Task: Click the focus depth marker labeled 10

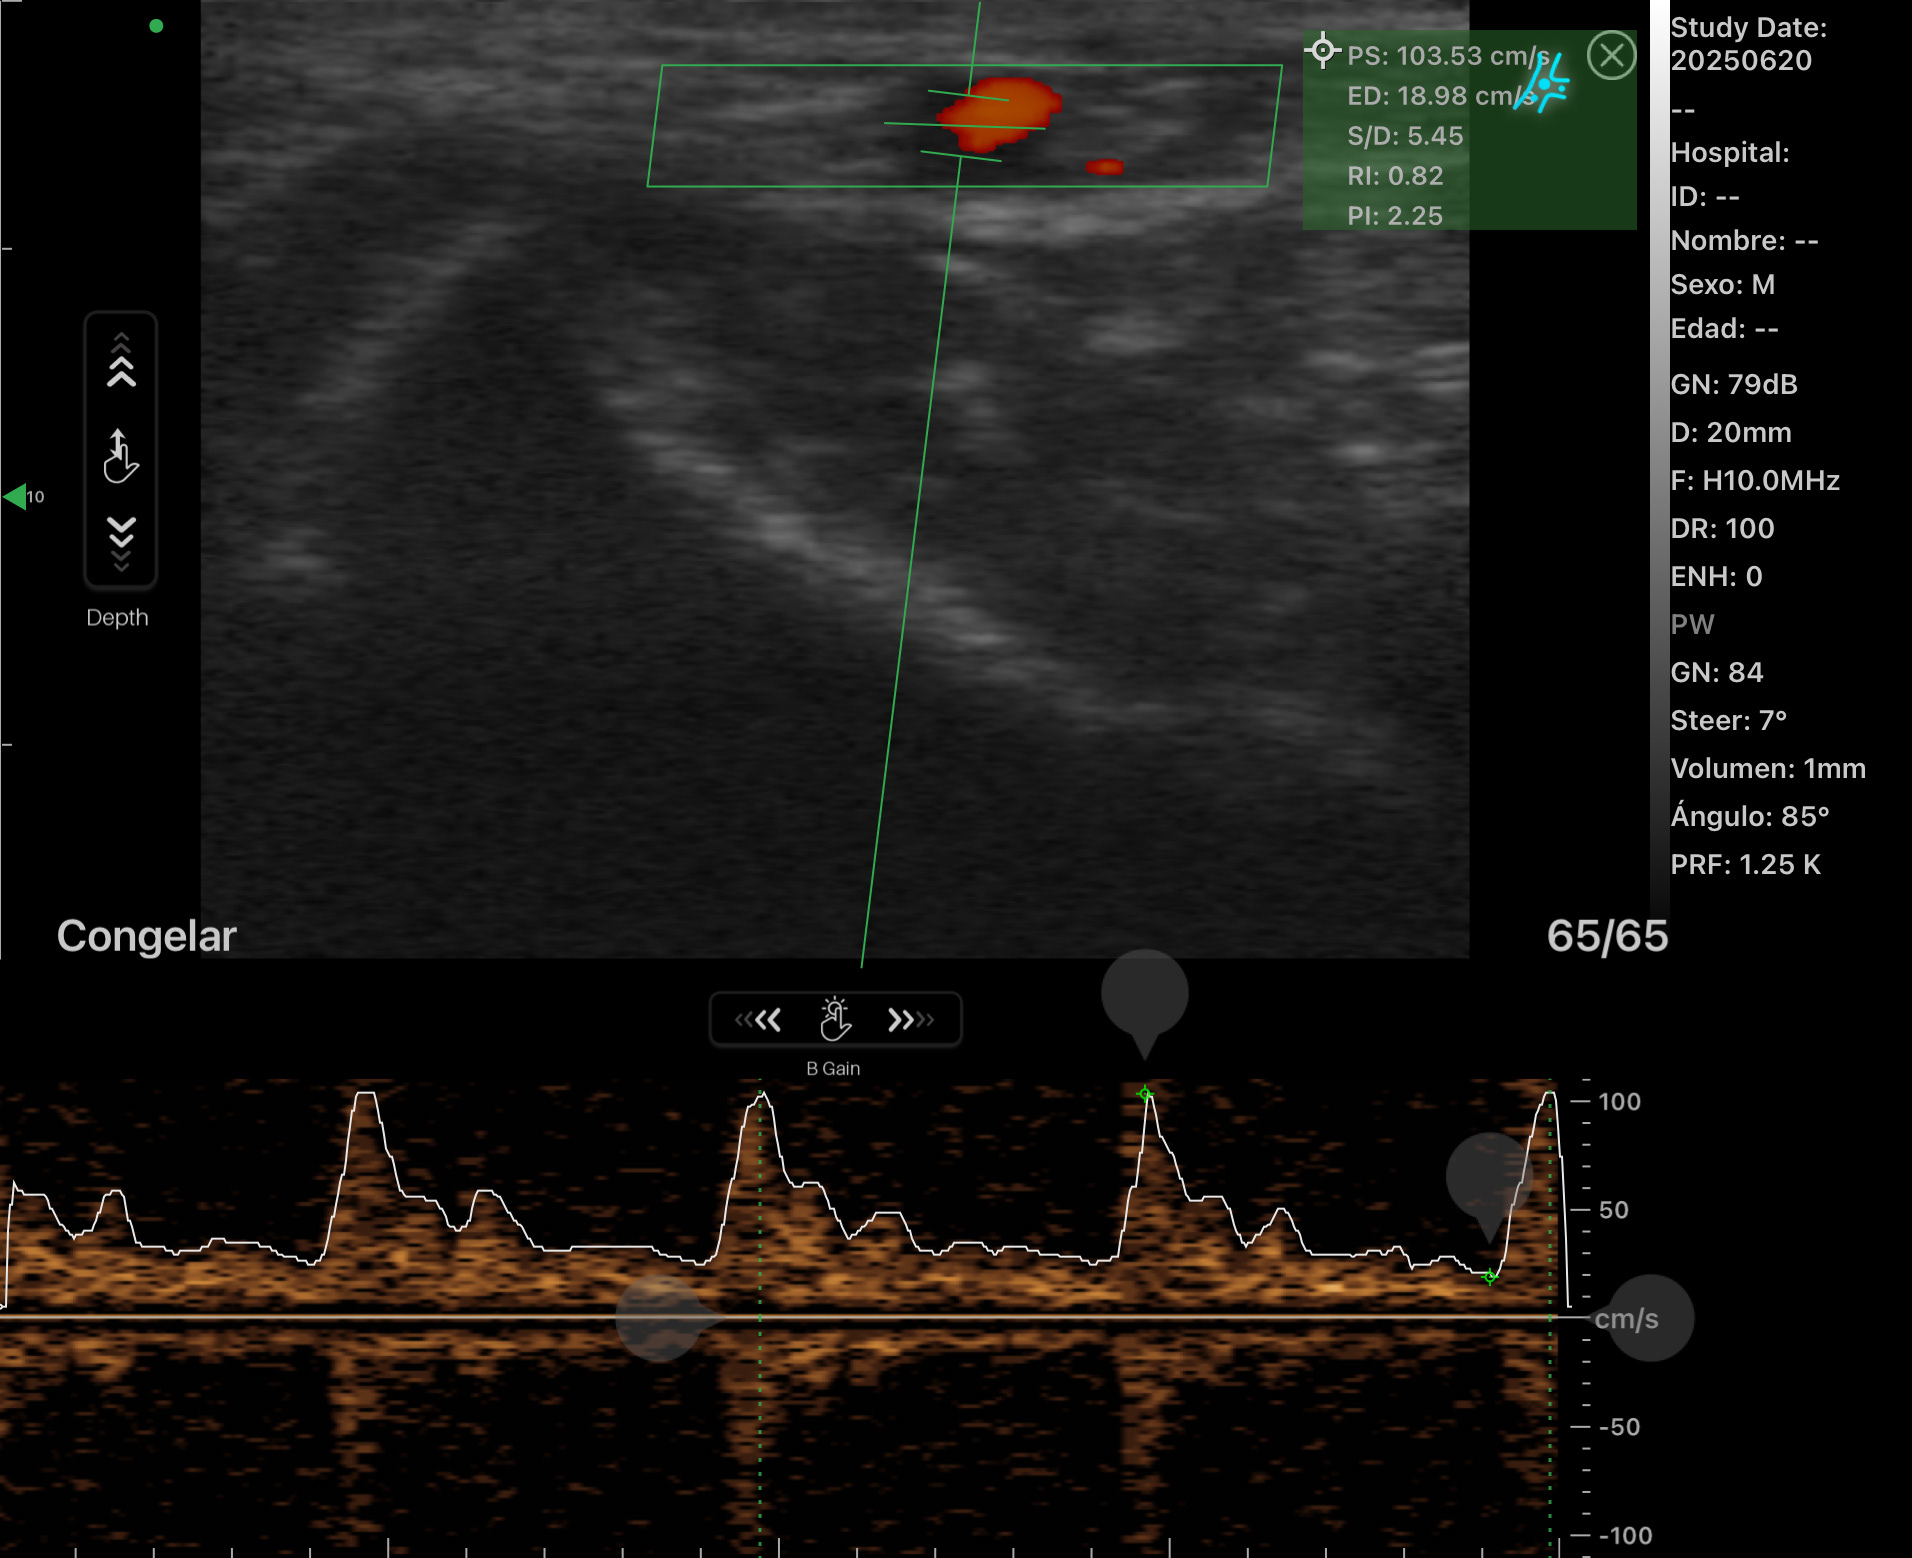Action: coord(24,496)
